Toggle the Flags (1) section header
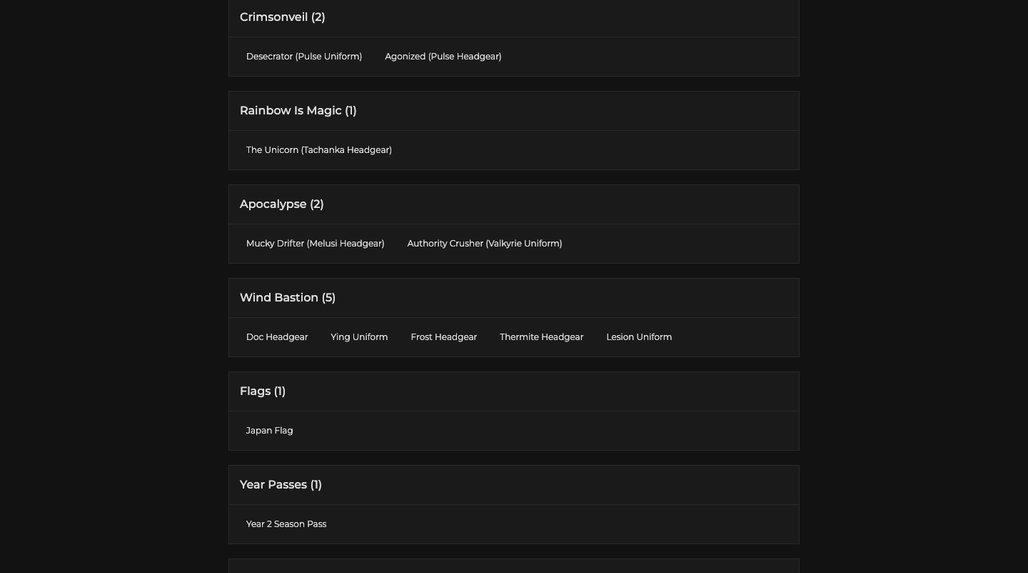Screen dimensions: 1028x573 coord(513,391)
